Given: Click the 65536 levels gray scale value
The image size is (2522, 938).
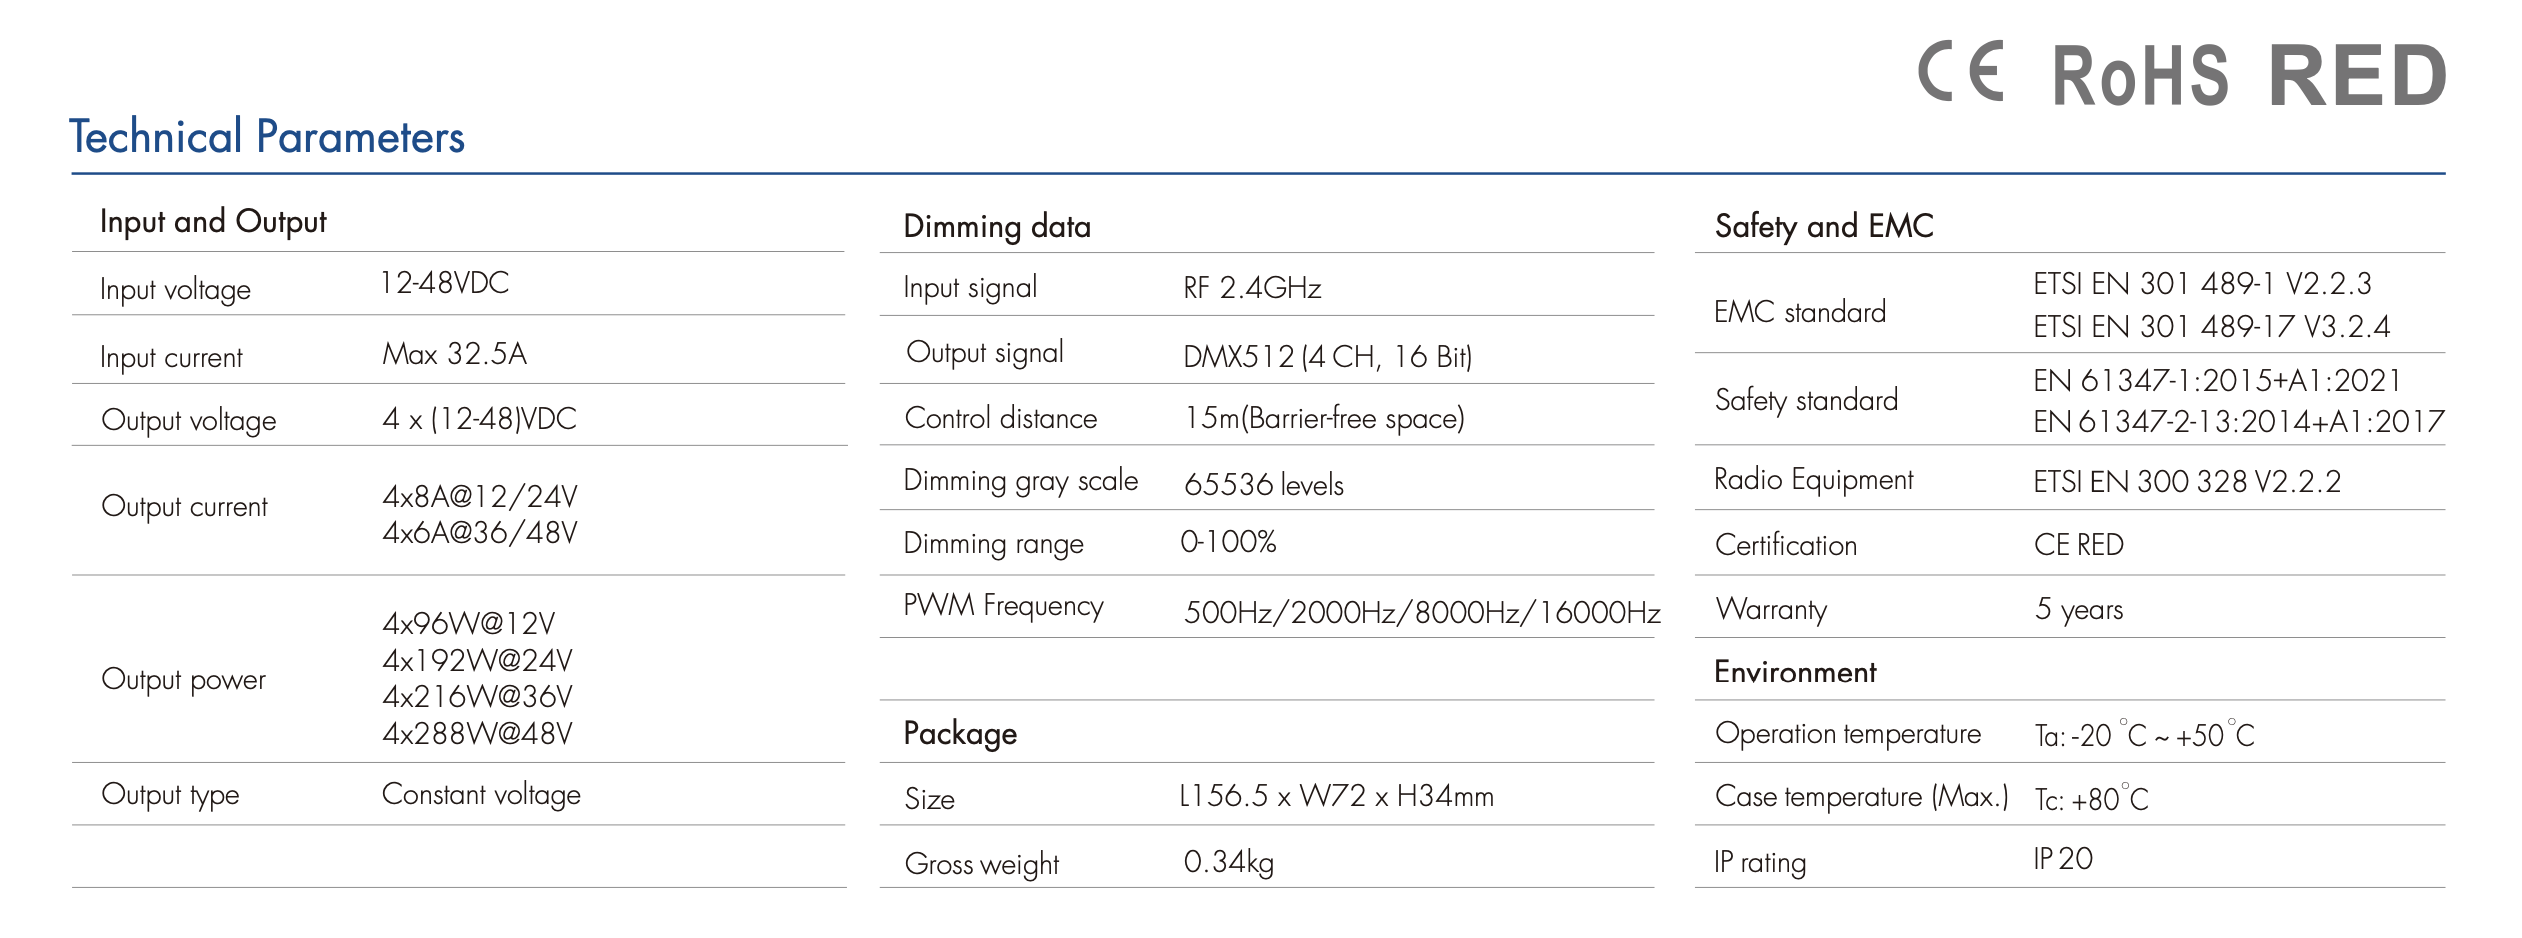Looking at the screenshot, I should (x=1263, y=485).
